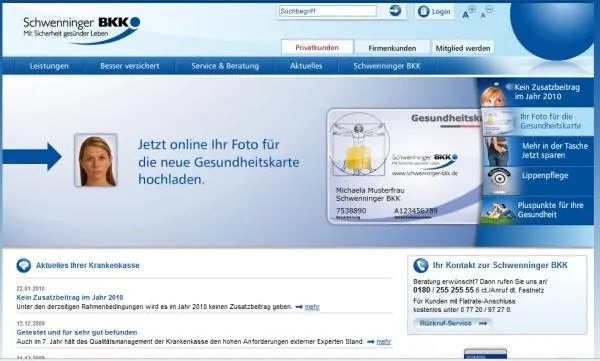Click the date 15.12.2009

(31, 323)
